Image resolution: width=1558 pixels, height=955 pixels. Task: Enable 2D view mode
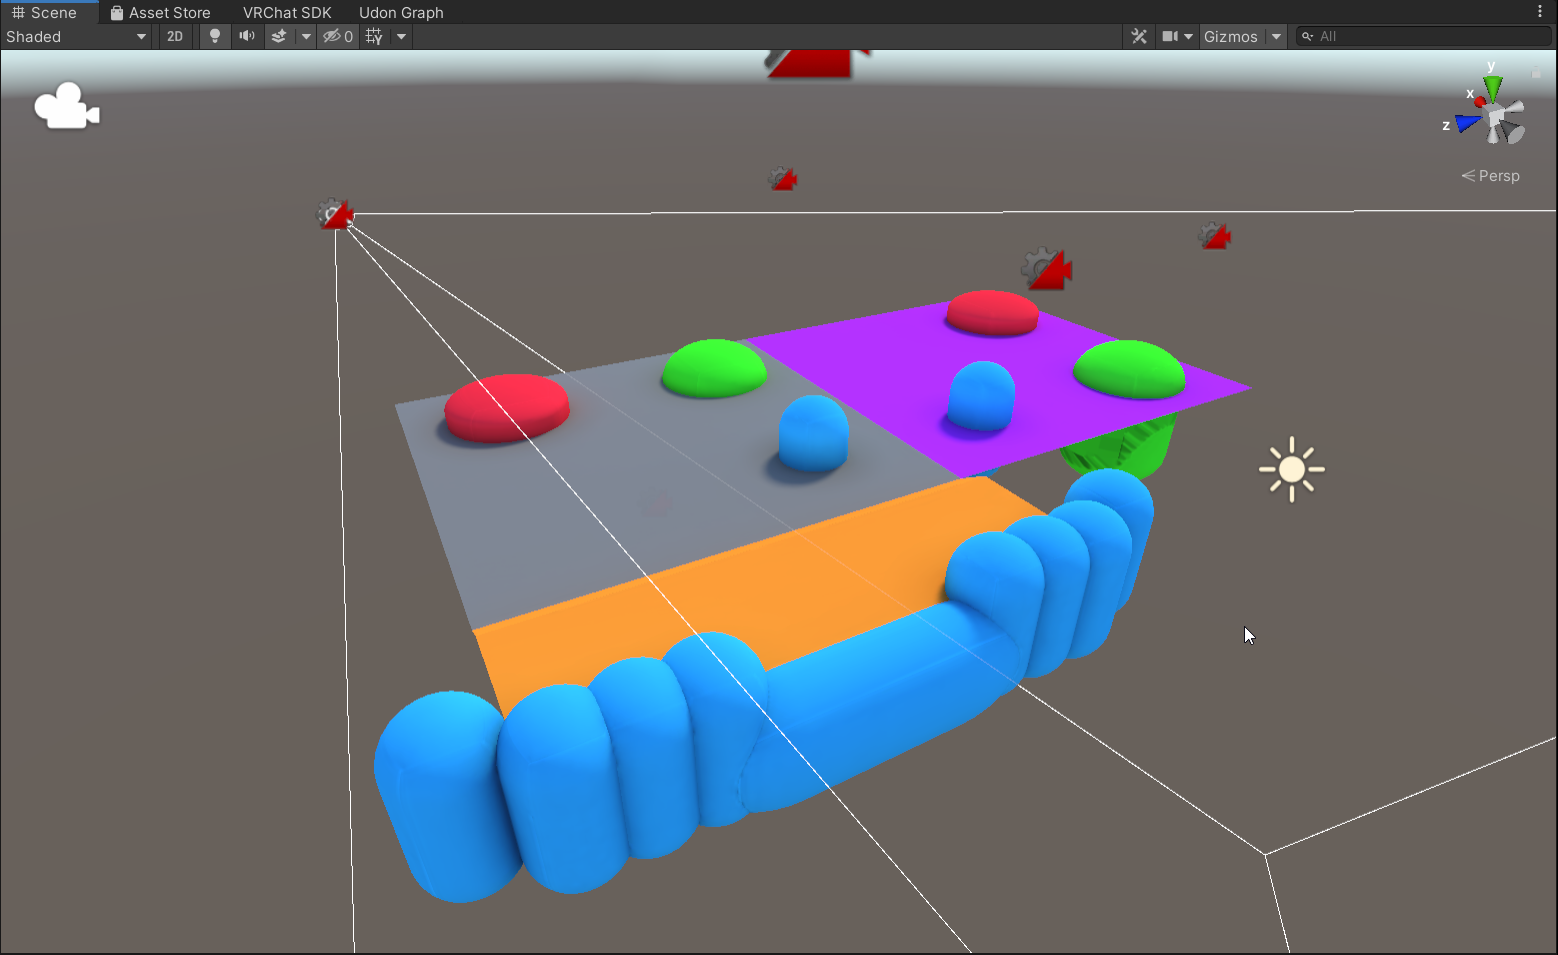(x=175, y=36)
